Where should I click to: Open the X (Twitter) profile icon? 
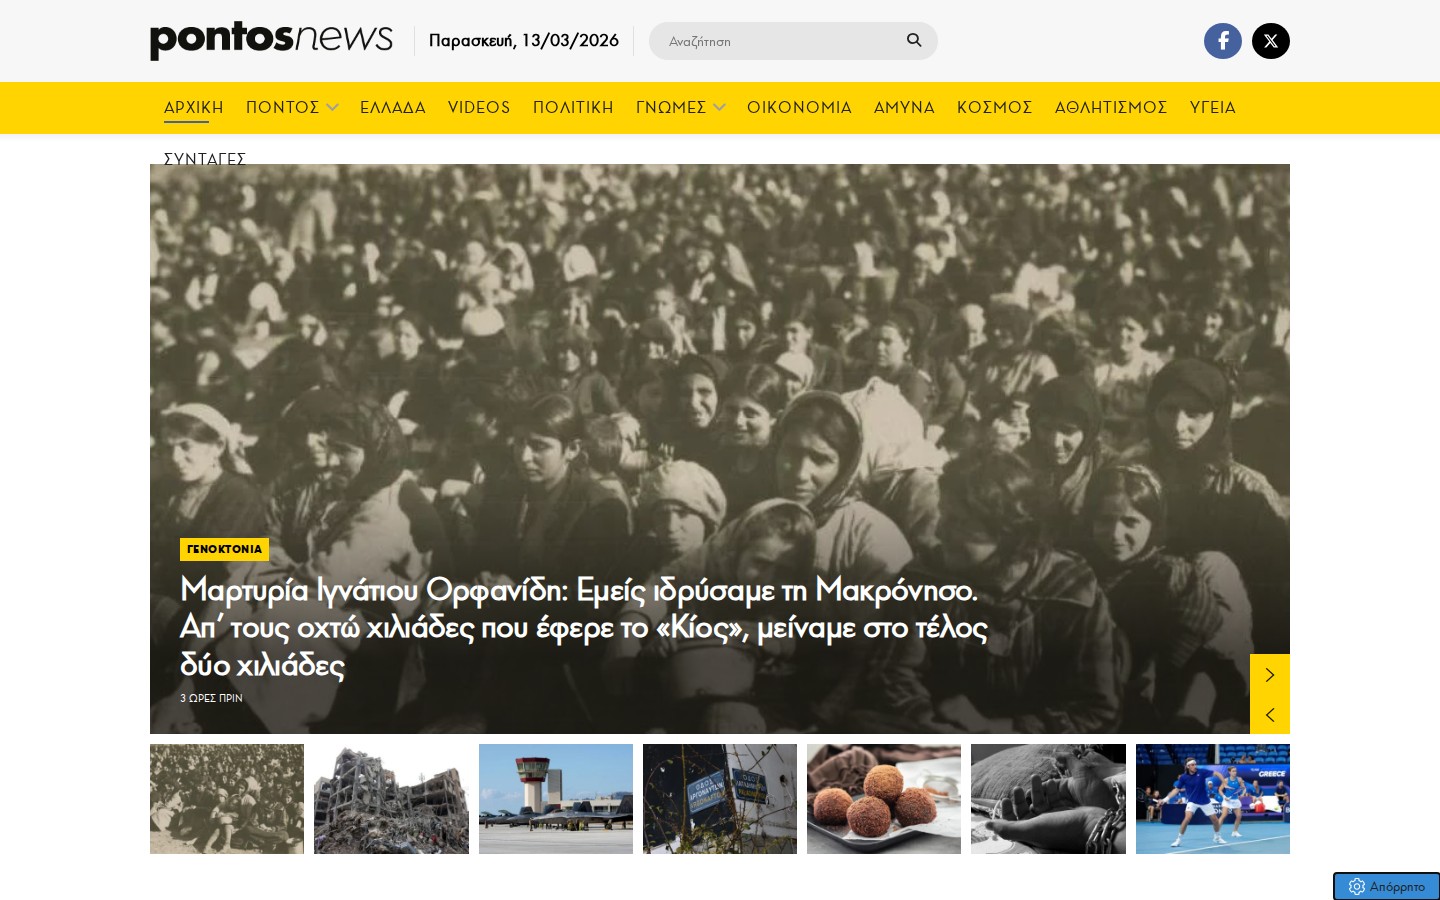(x=1270, y=41)
